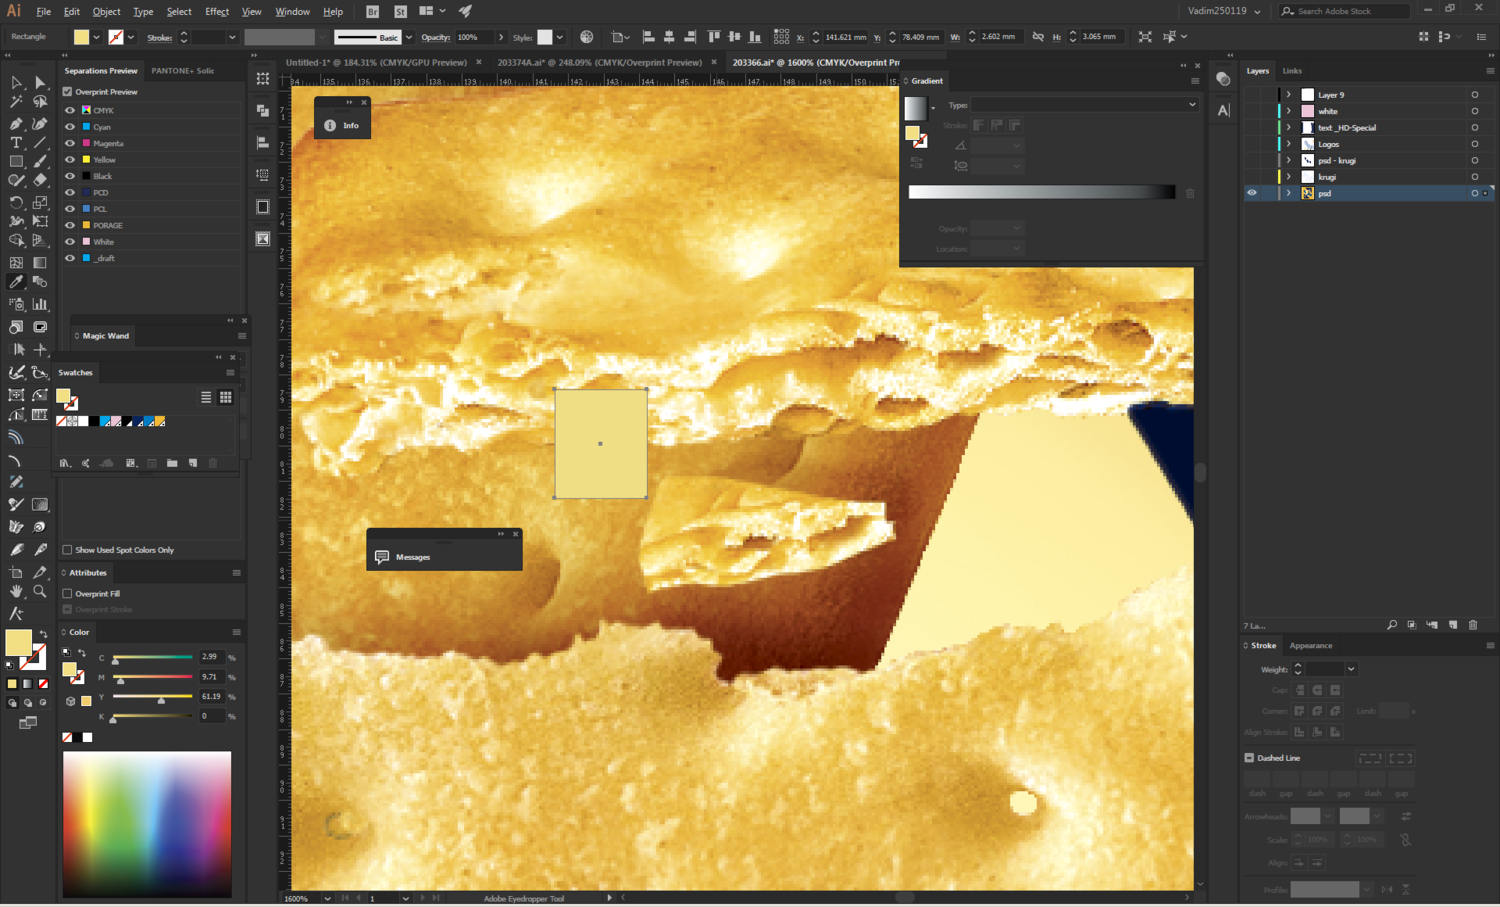The height and width of the screenshot is (907, 1500).
Task: Expand the Layer 9 layer
Action: point(1289,95)
